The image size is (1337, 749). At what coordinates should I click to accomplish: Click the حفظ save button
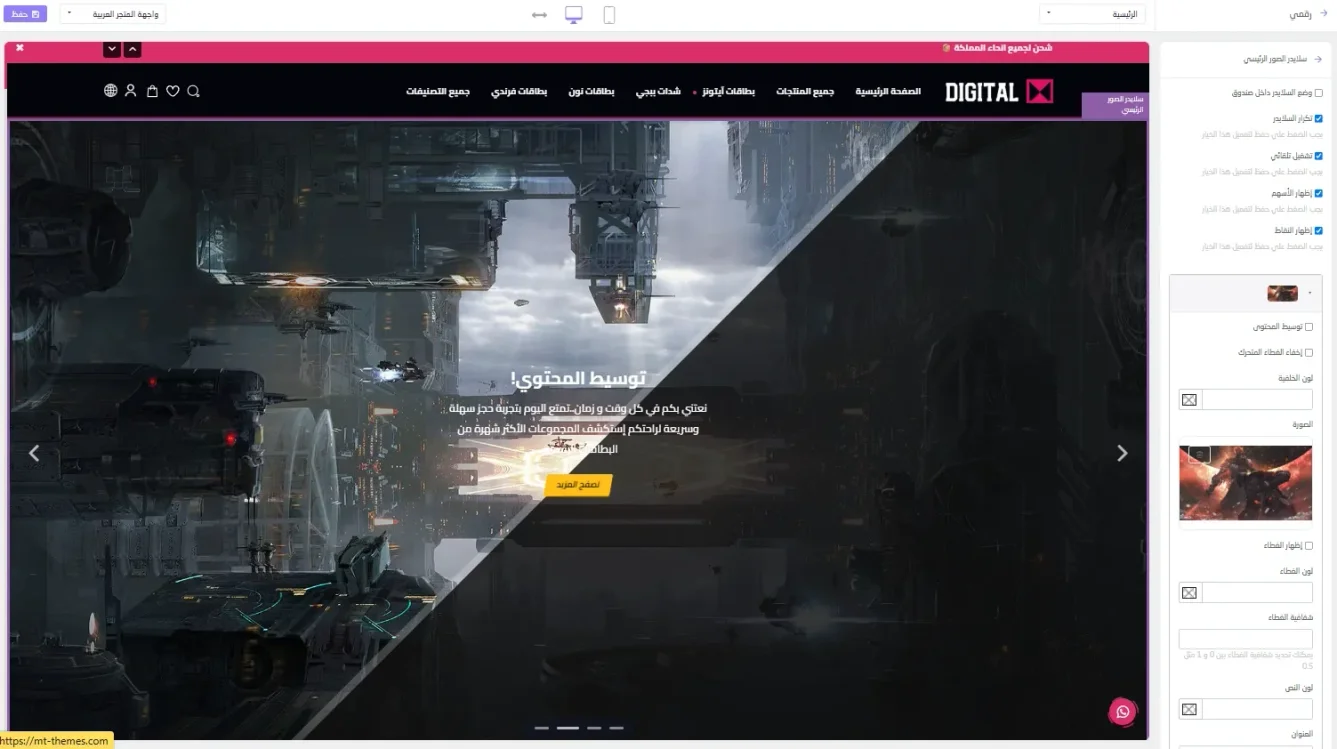click(x=25, y=14)
